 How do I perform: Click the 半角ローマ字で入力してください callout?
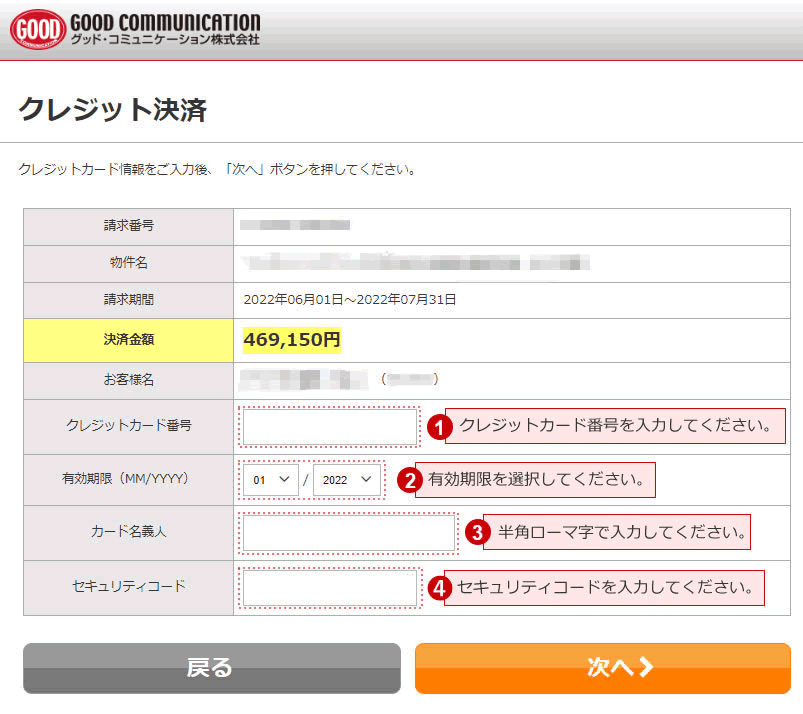click(x=616, y=532)
